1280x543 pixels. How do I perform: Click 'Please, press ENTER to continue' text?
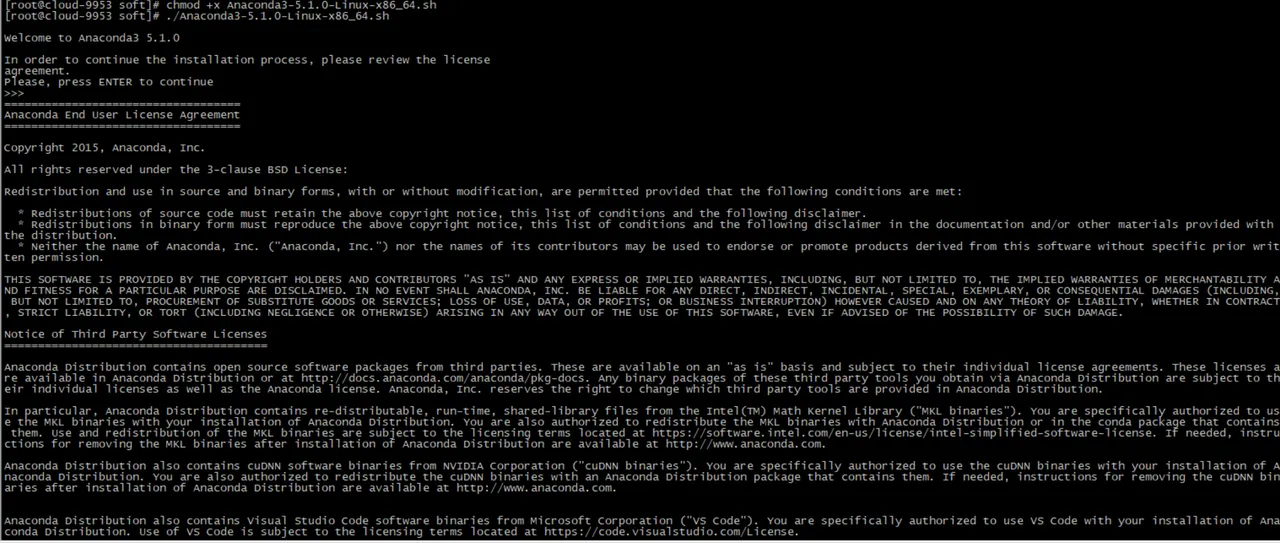(x=108, y=82)
